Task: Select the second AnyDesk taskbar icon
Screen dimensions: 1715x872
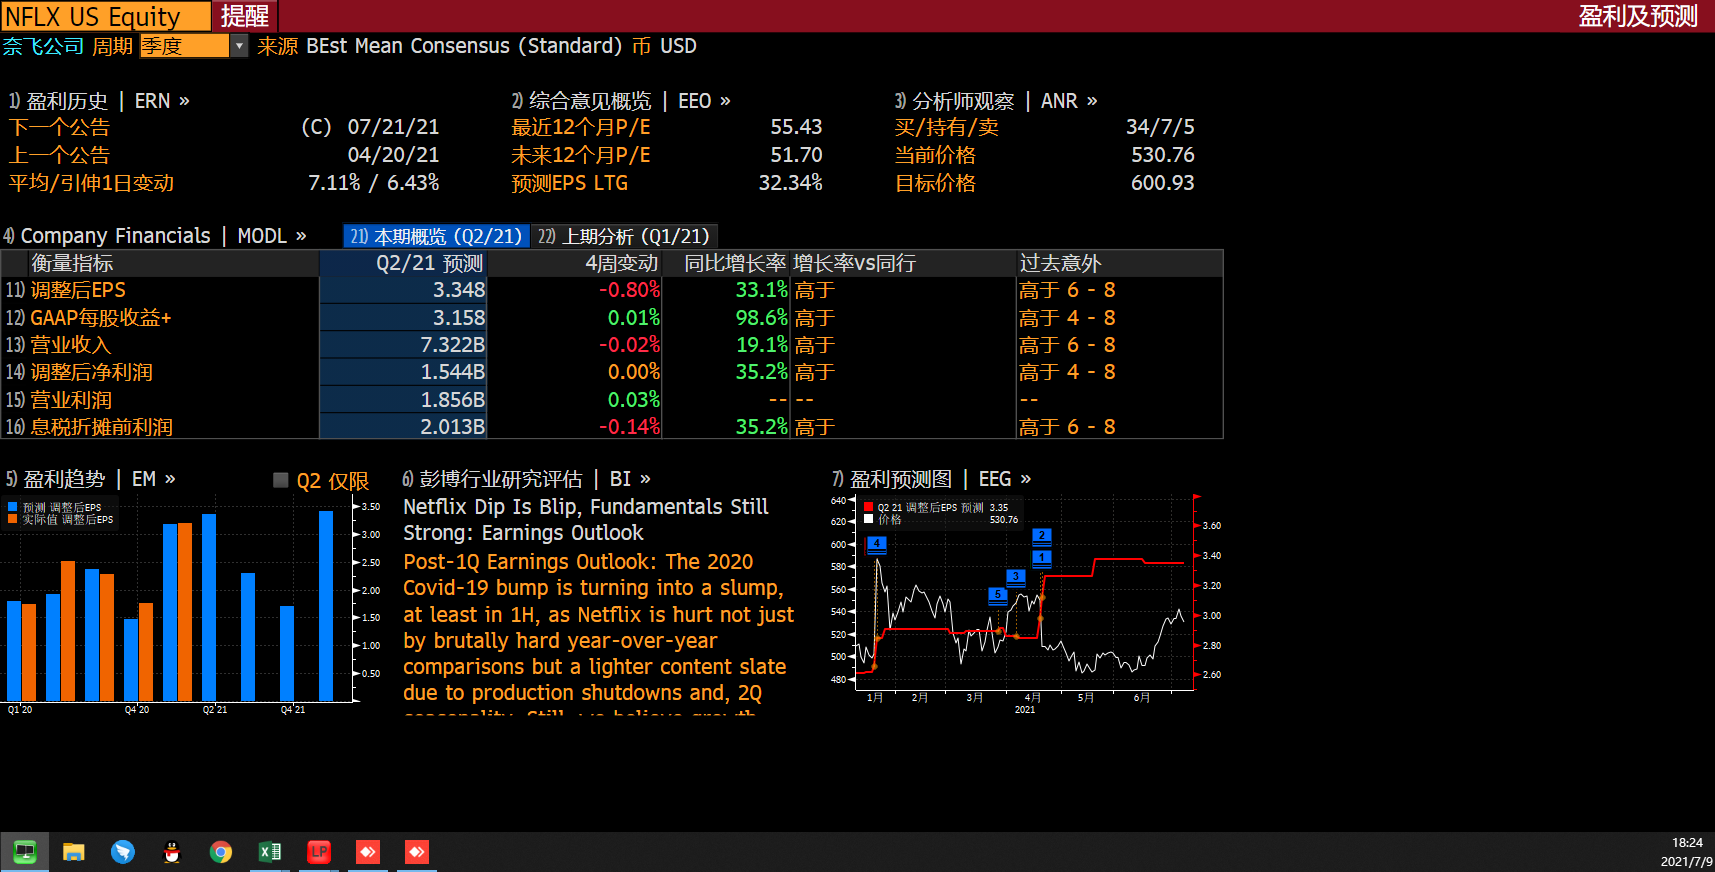Action: point(417,852)
